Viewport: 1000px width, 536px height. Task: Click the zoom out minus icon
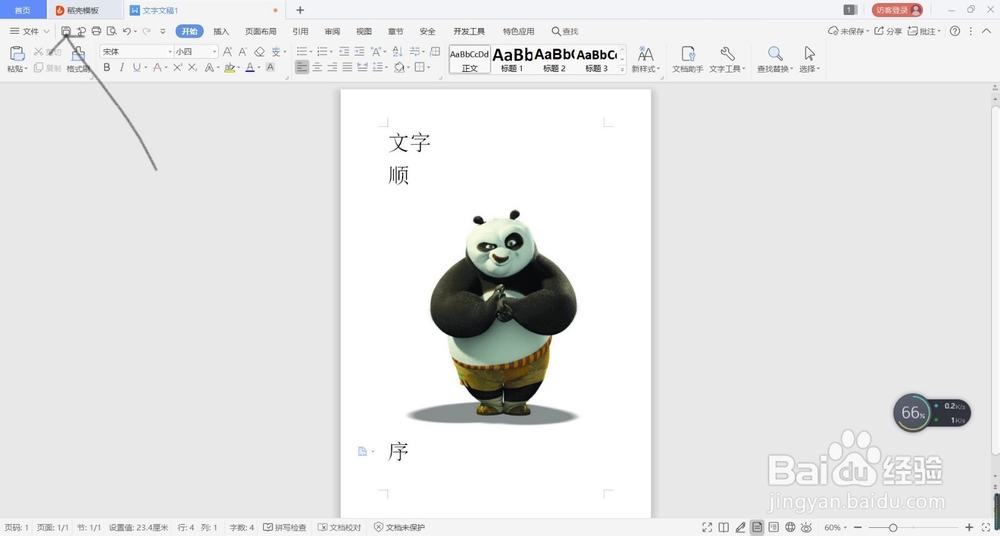[859, 527]
